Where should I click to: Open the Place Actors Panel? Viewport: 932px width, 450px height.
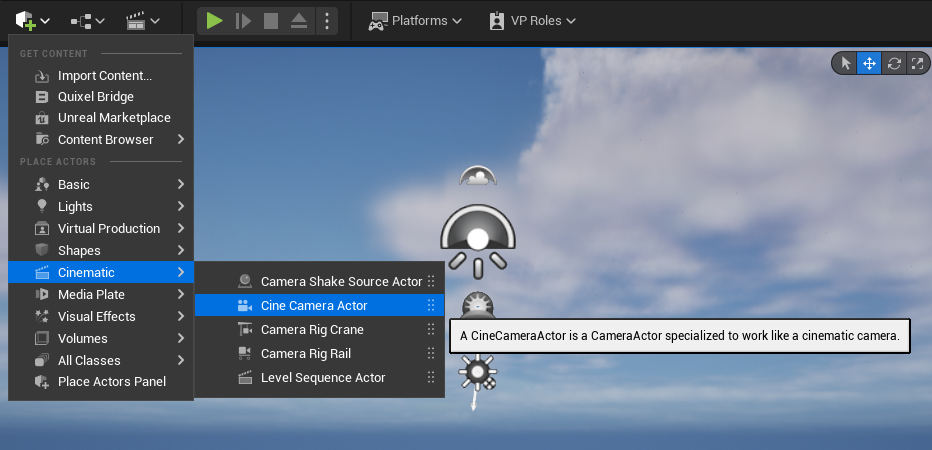tap(101, 382)
